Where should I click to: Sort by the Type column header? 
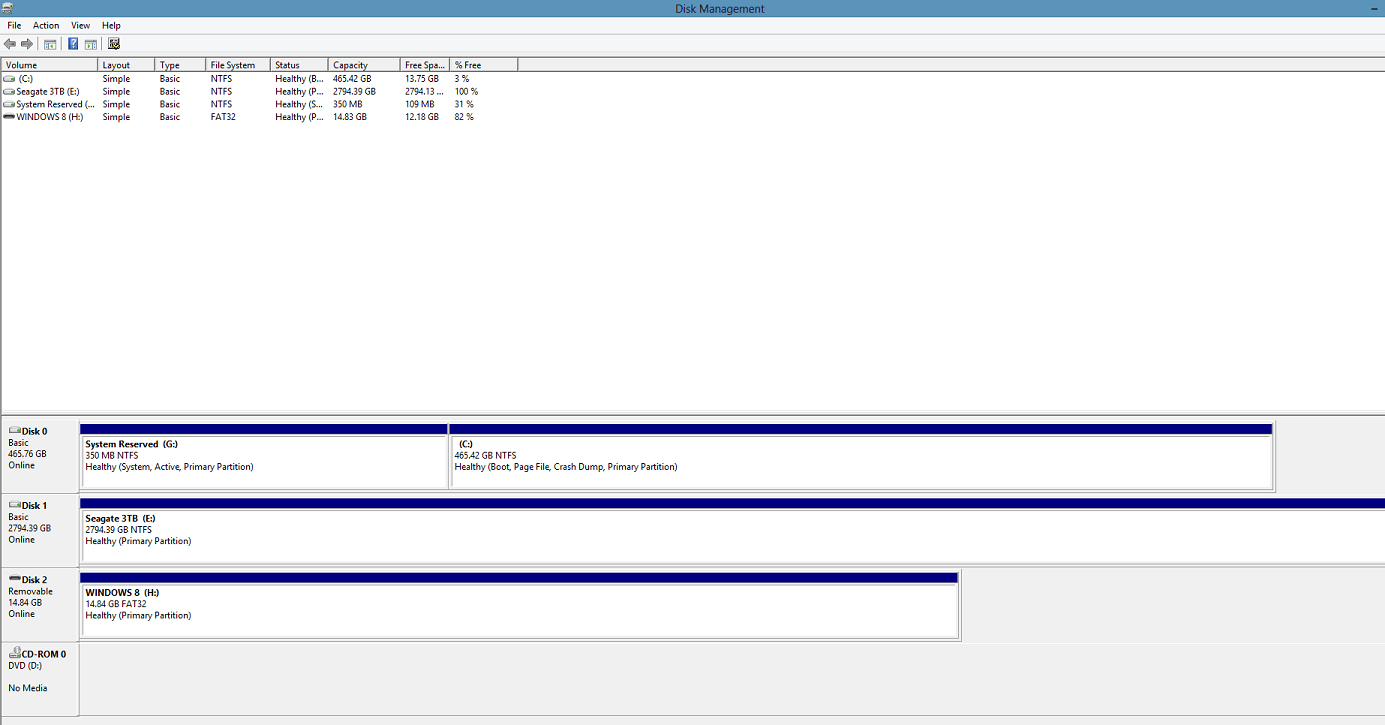180,65
